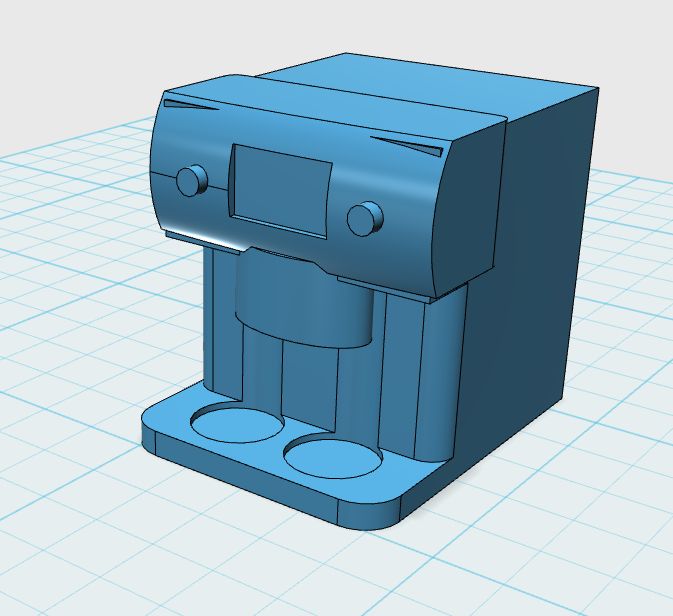Select the left circular cup recess

coord(237,424)
